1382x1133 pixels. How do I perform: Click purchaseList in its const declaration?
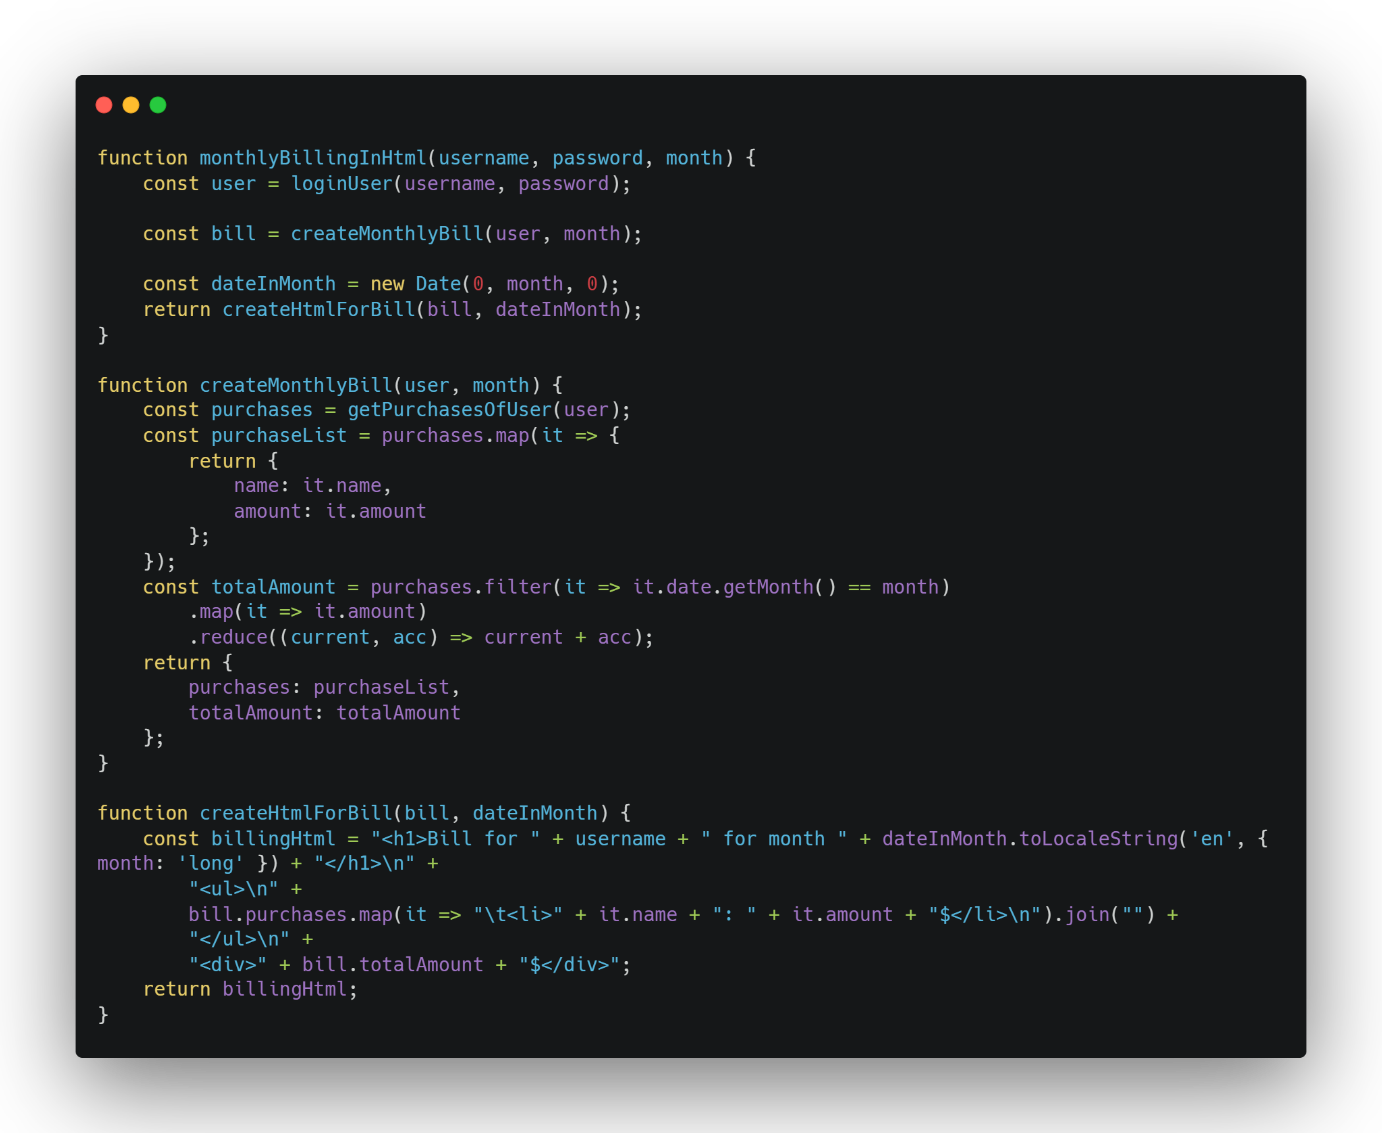tap(279, 436)
